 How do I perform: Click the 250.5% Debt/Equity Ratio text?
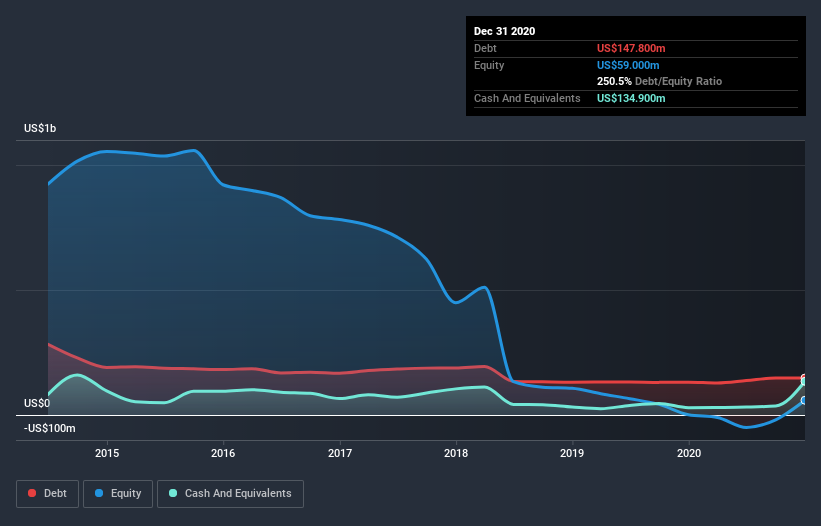point(659,81)
